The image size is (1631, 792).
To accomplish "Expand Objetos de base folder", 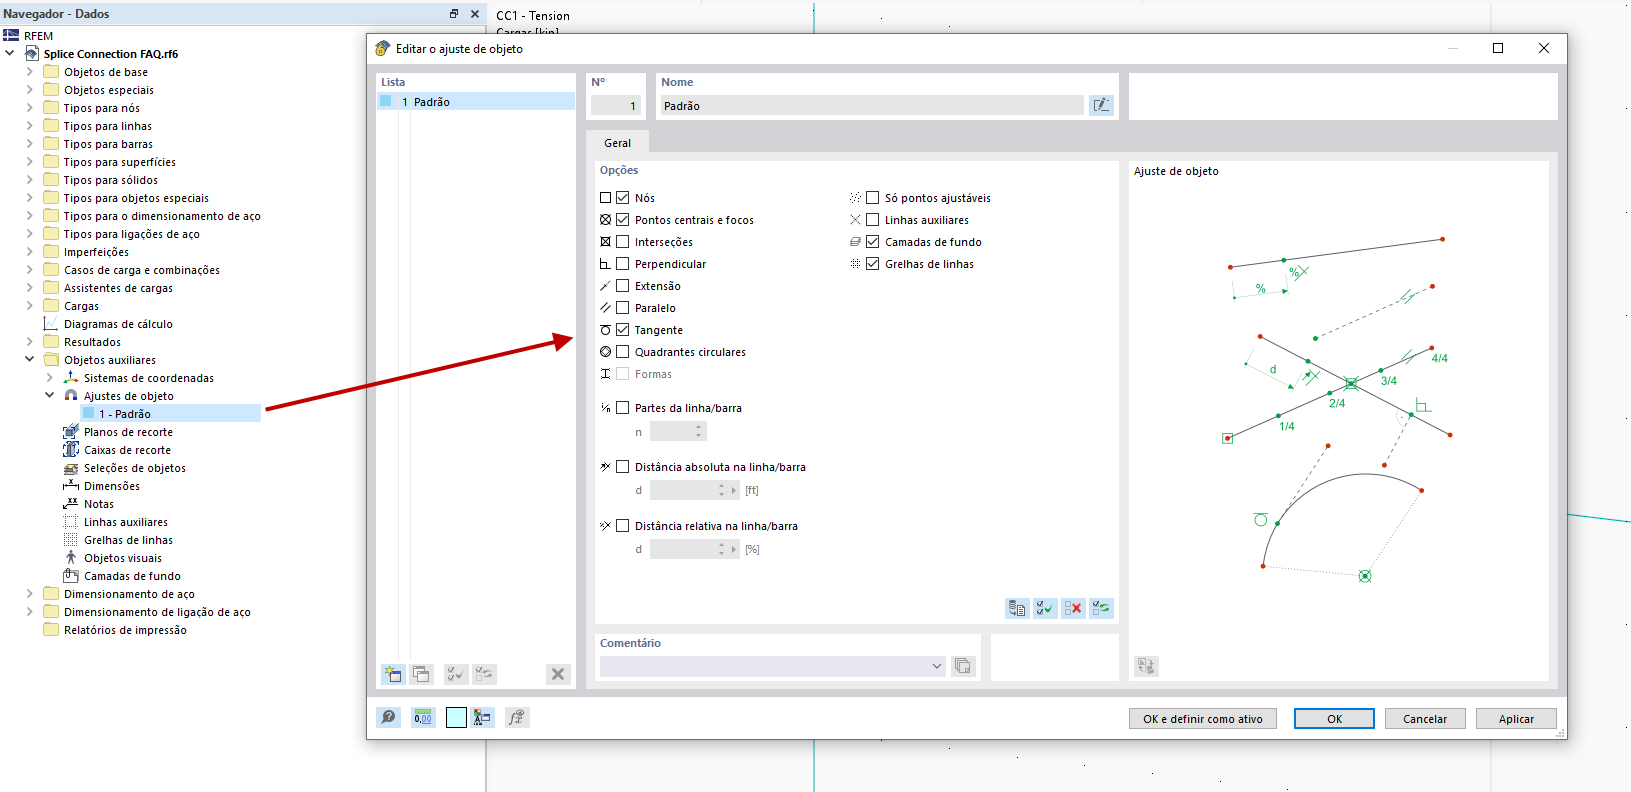I will (x=29, y=72).
